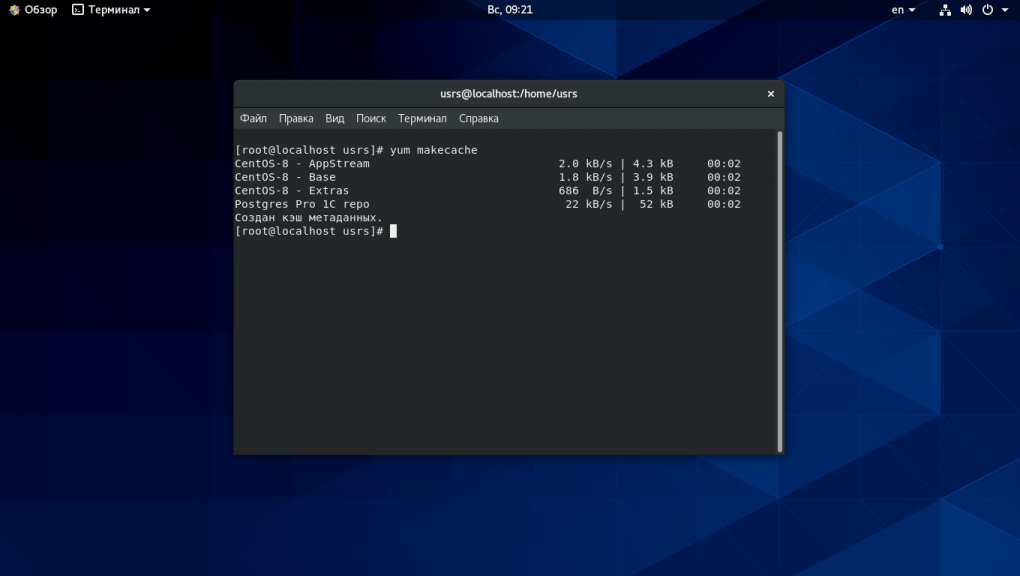Open the Правка menu
1020x576 pixels.
coord(296,118)
